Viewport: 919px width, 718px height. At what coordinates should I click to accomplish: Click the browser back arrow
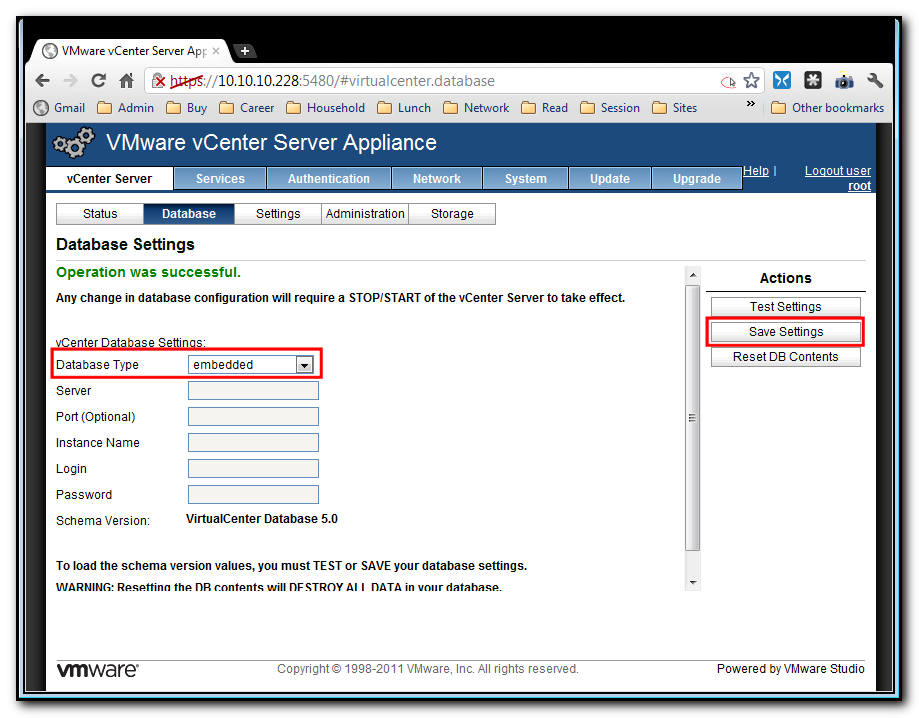tap(43, 80)
